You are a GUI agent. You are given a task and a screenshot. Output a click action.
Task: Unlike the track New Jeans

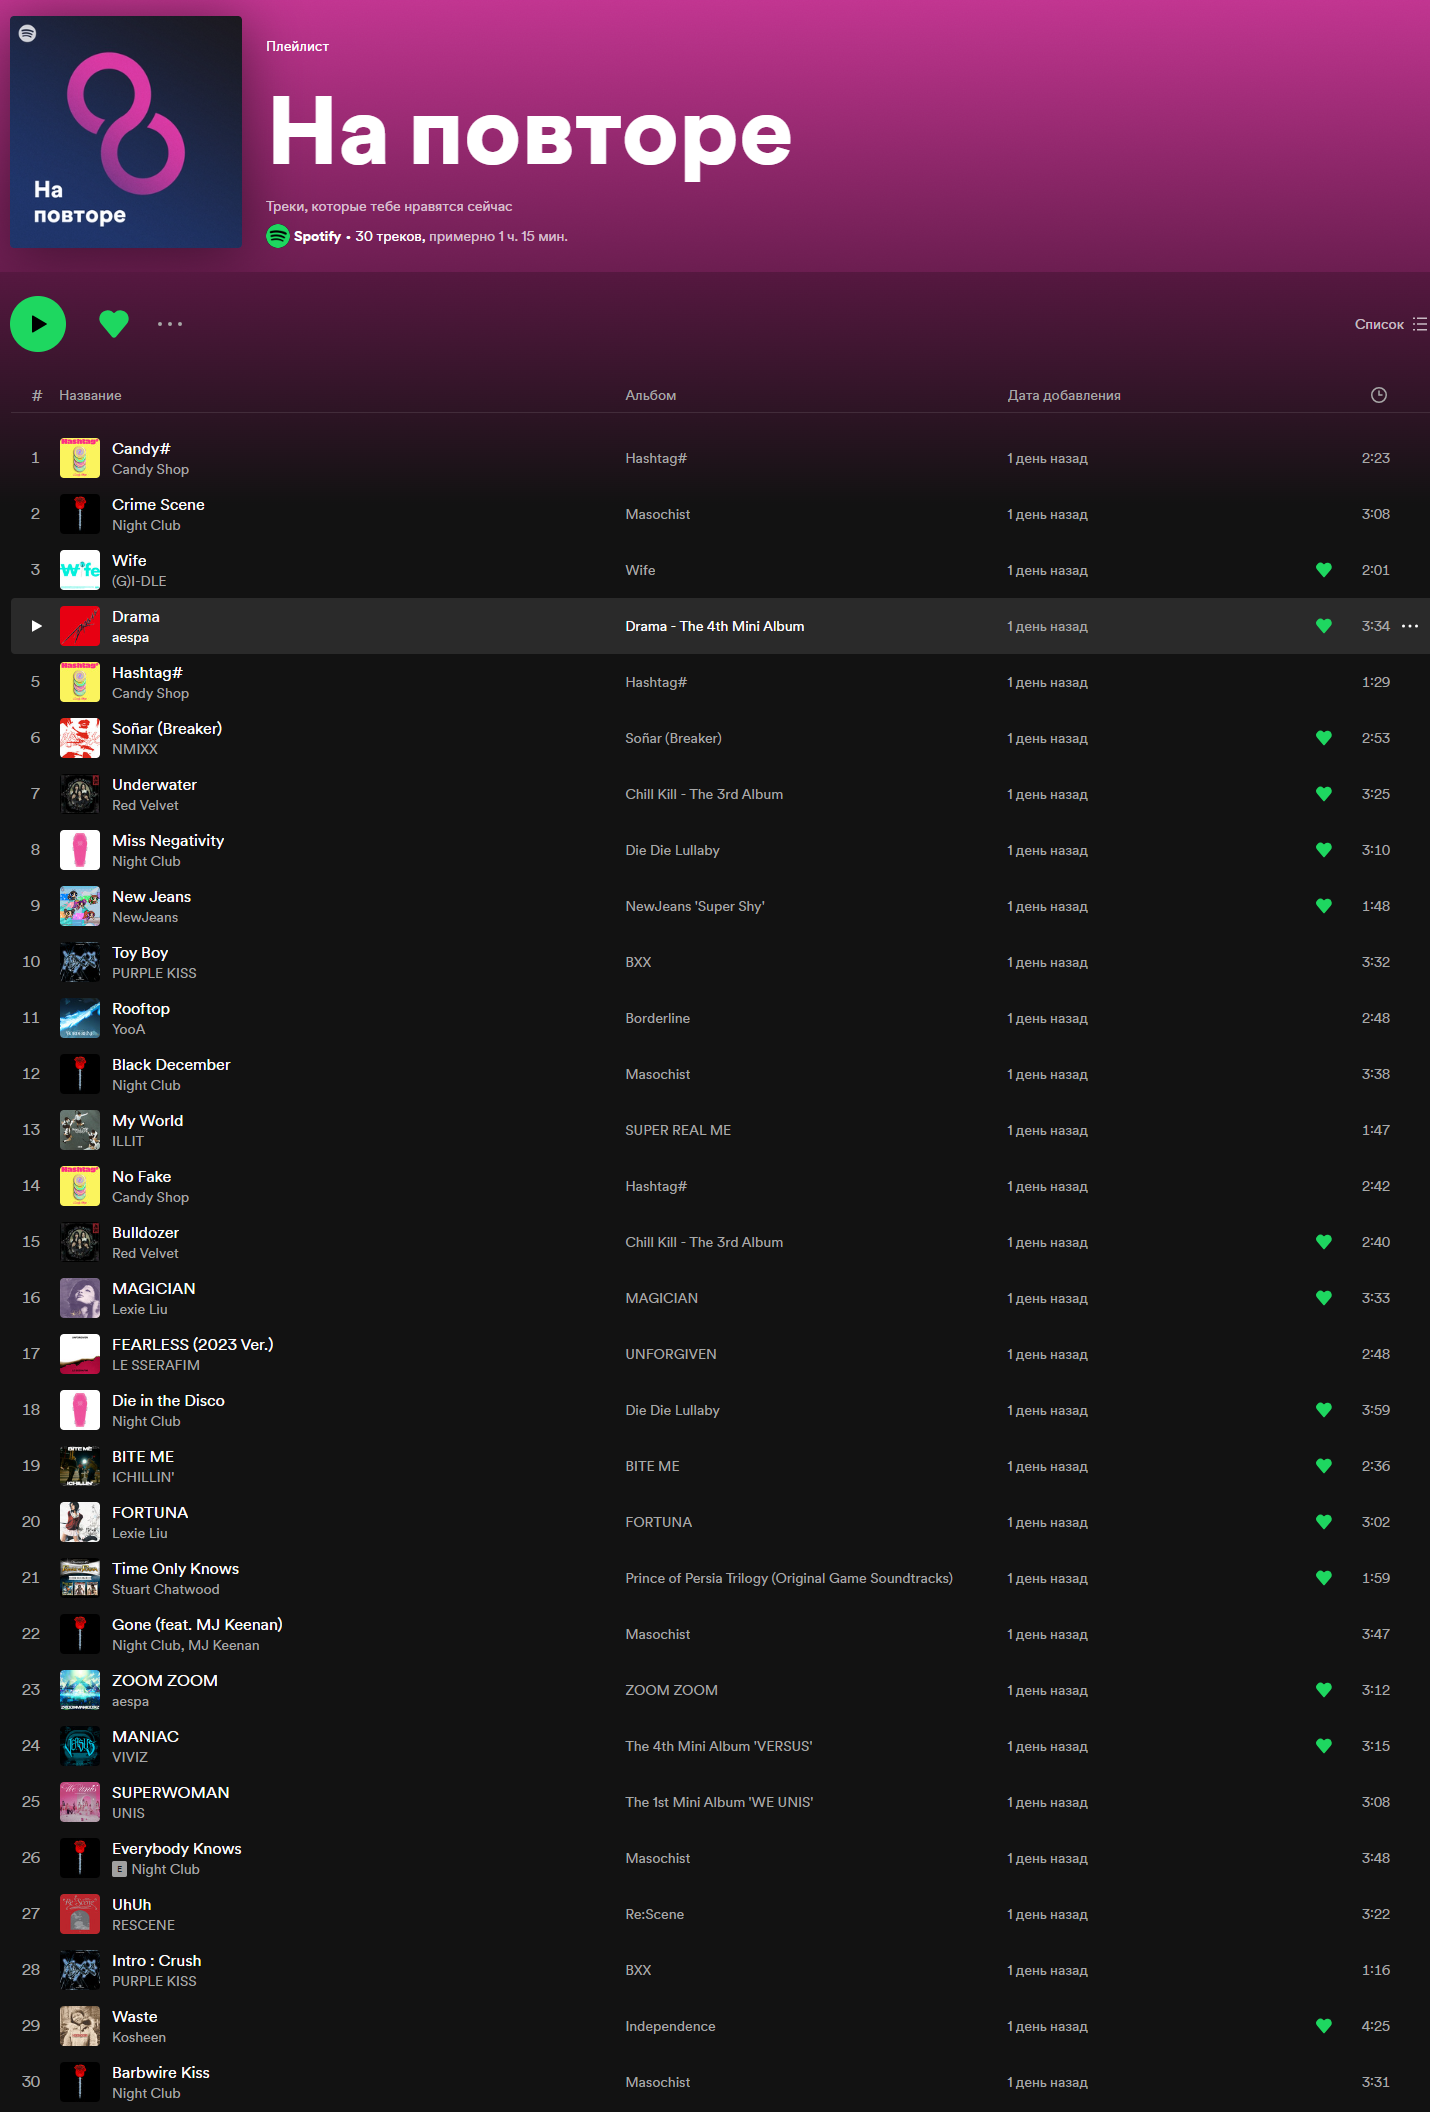pos(1324,906)
